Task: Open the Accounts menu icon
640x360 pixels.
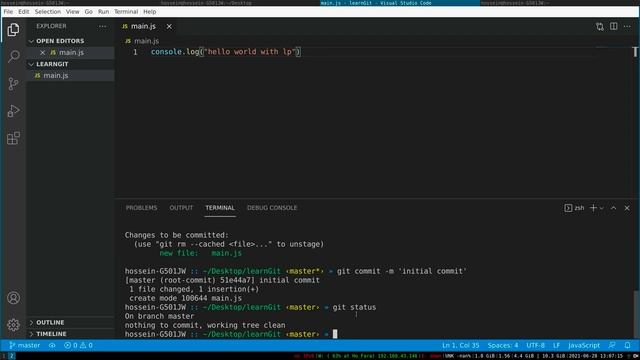Action: [13, 298]
